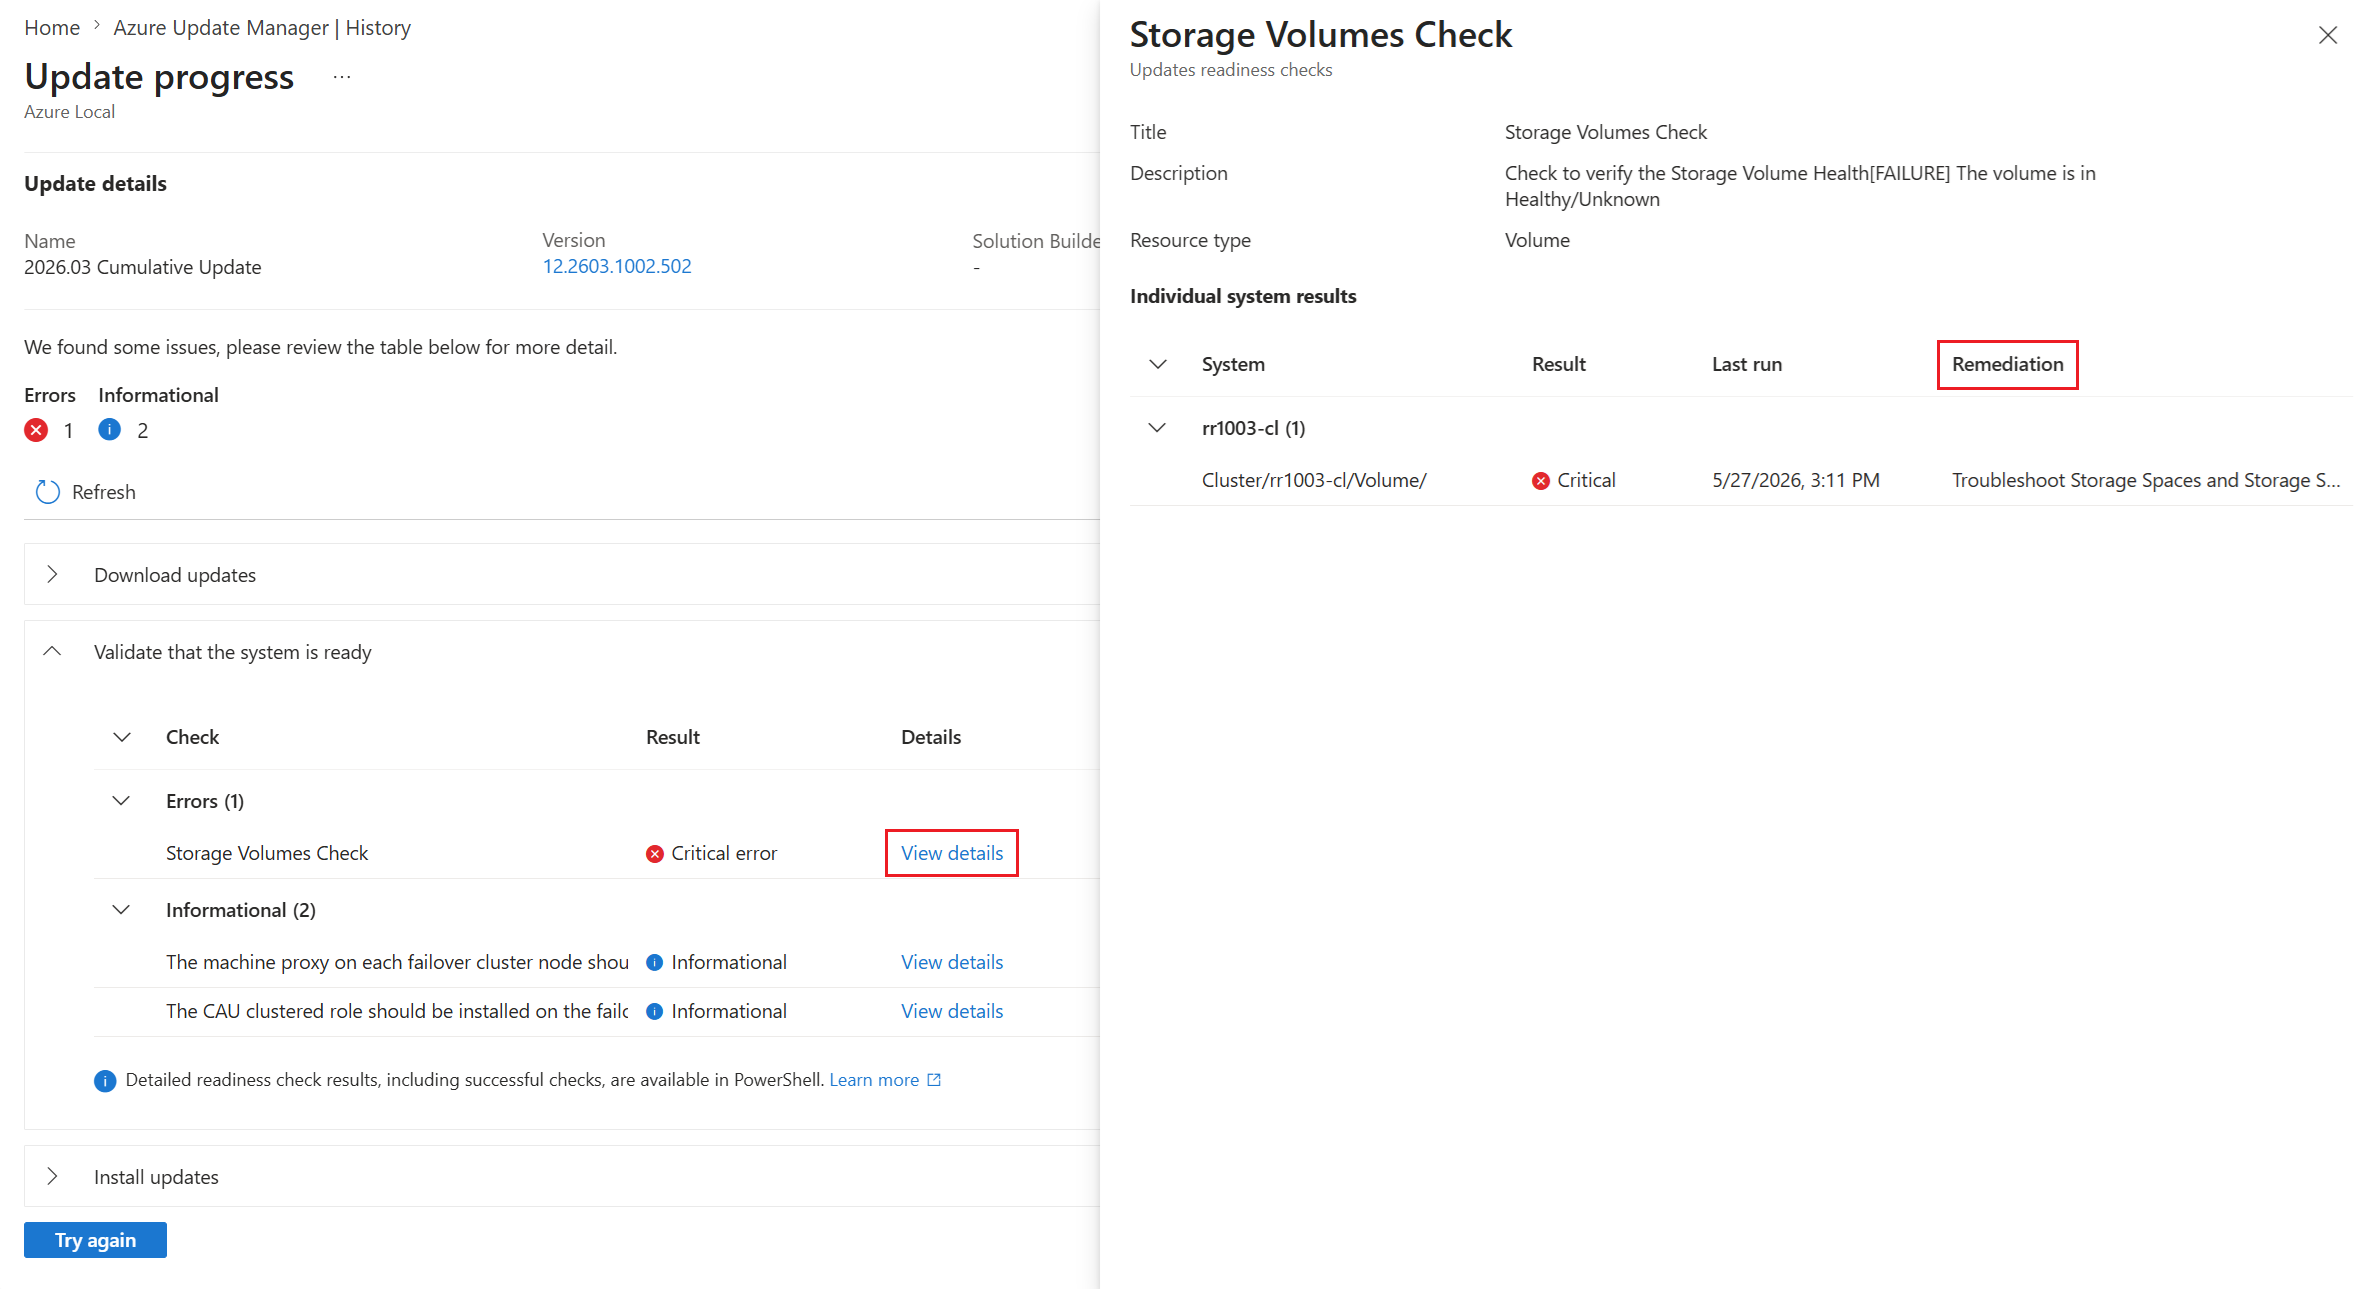Open Troubleshoot Storage Spaces remediation text

2146,480
